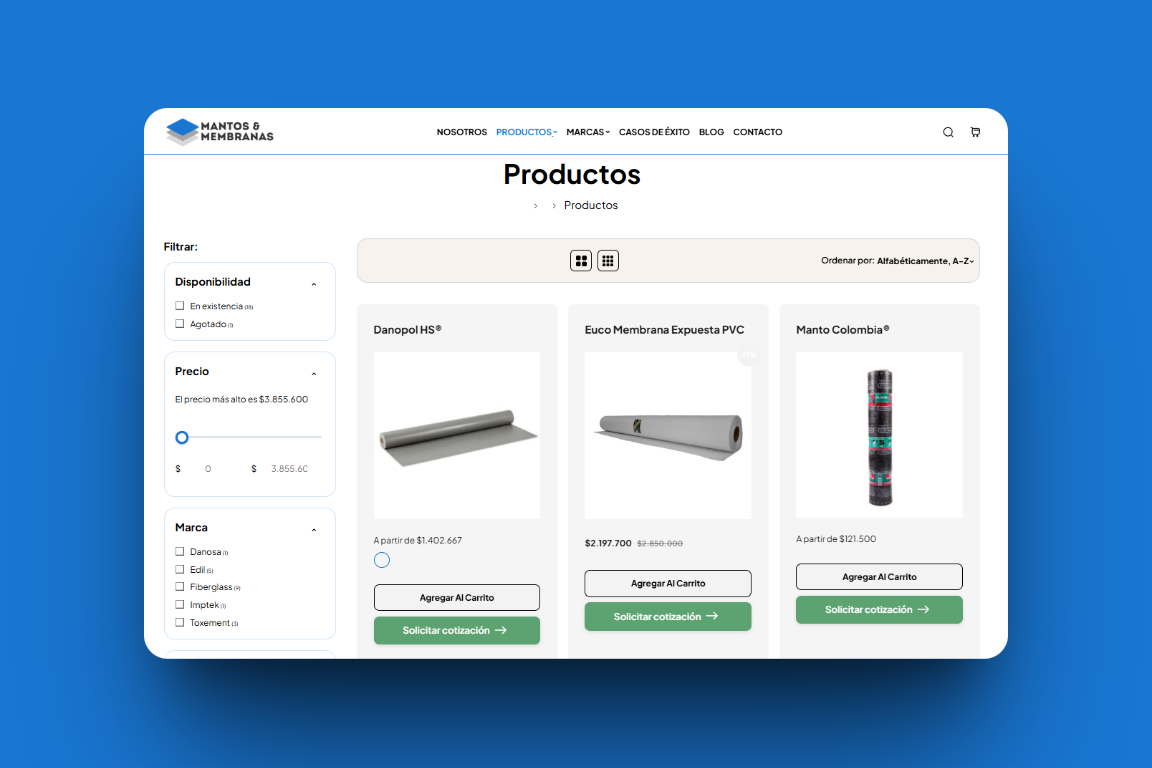
Task: Click the Mantos & Membranas logo
Action: [x=220, y=132]
